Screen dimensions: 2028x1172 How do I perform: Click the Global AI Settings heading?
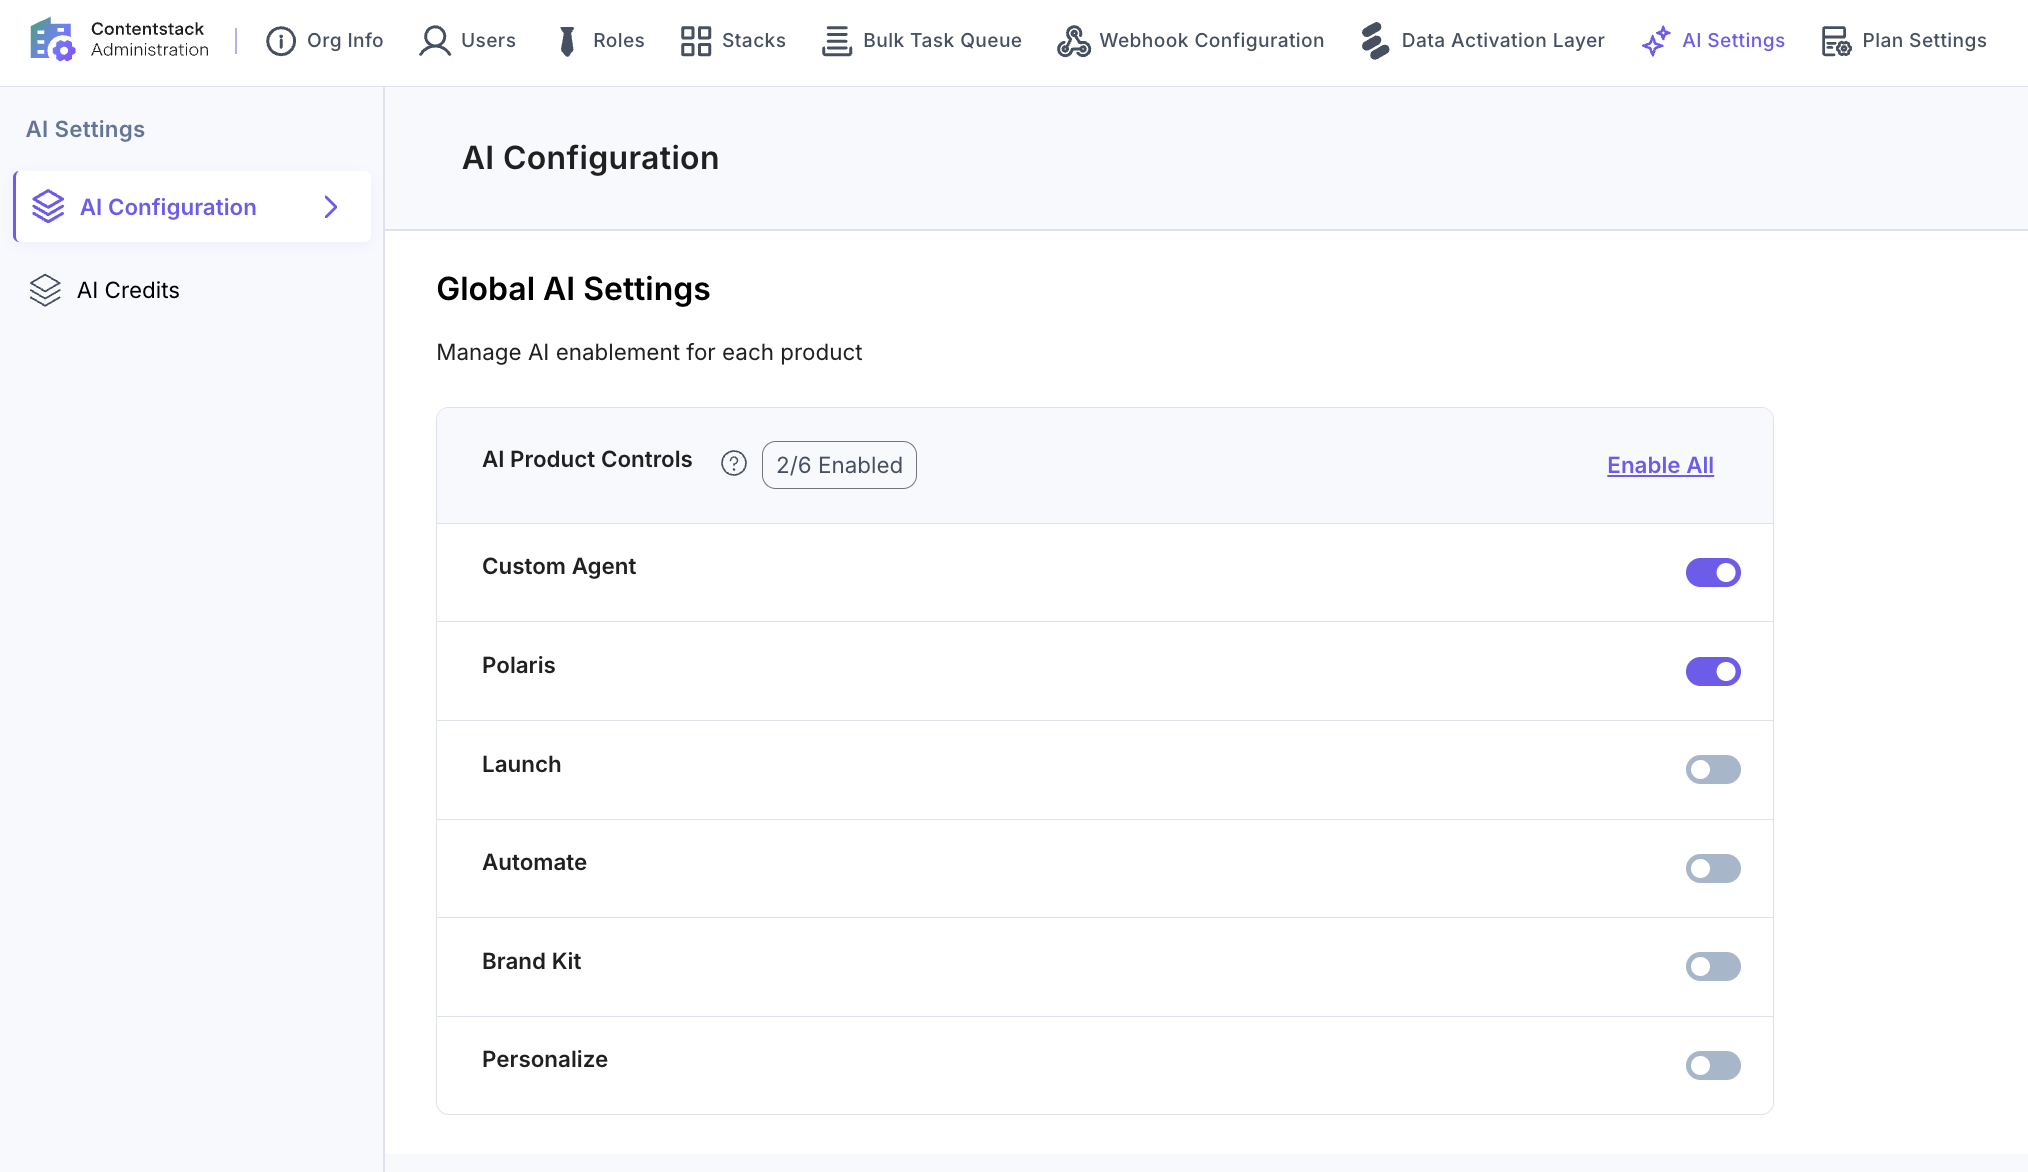click(573, 289)
